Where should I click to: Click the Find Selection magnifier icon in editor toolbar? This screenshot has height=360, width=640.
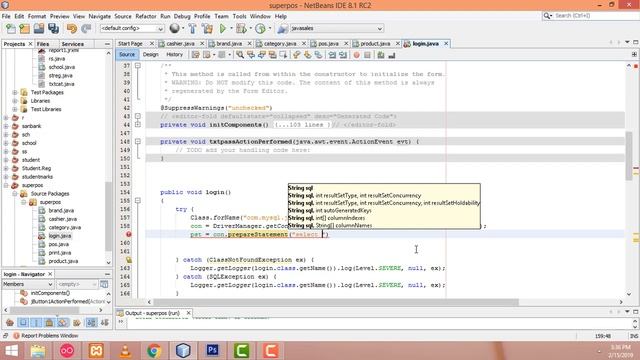coord(240,55)
